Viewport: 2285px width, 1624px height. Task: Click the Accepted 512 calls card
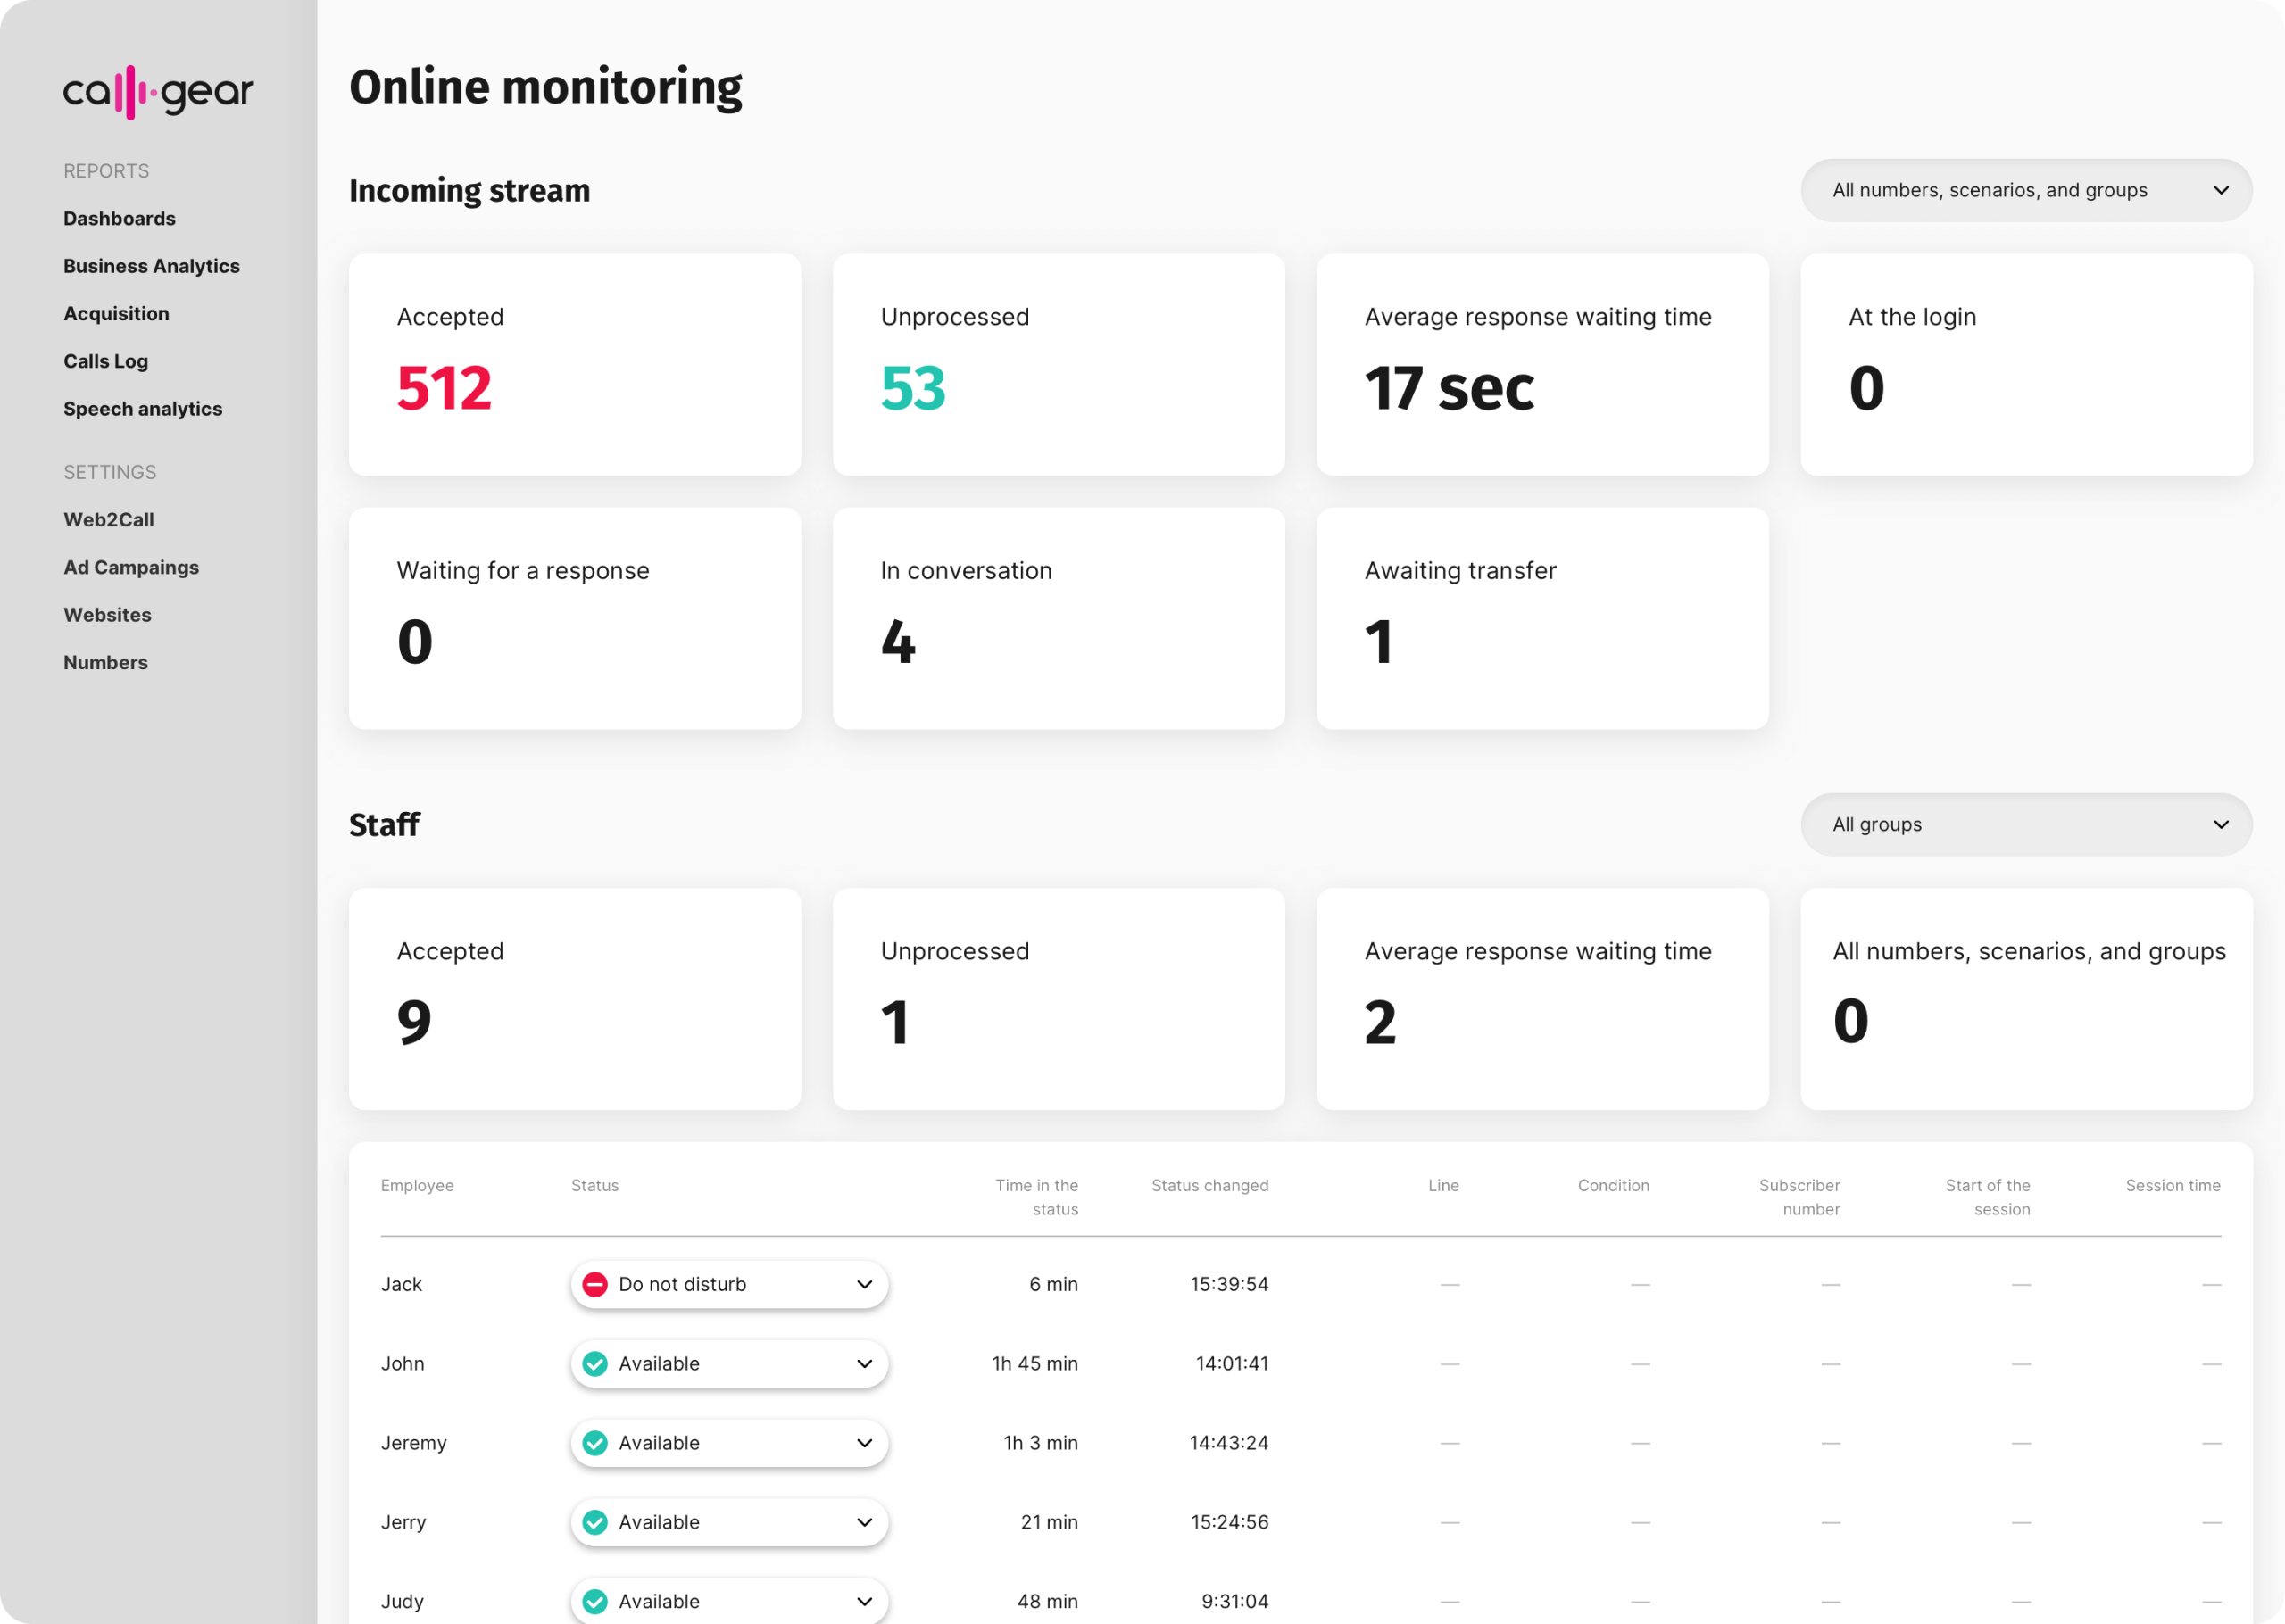[x=574, y=364]
